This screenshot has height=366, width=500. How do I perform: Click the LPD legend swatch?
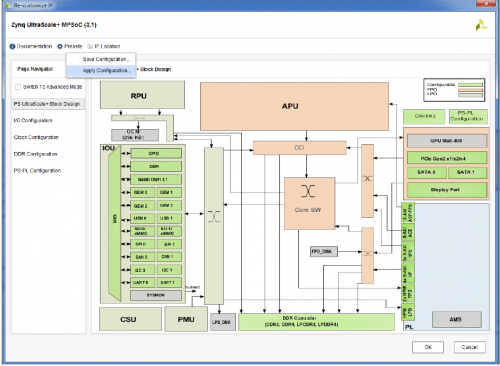click(x=470, y=95)
